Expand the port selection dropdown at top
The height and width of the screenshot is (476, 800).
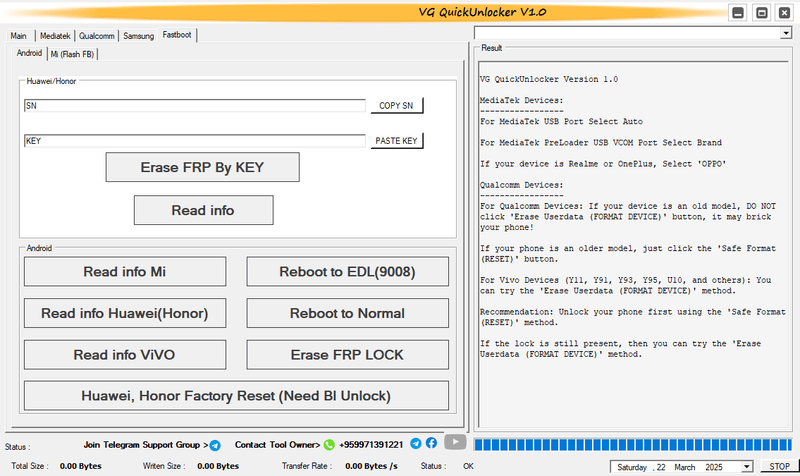pyautogui.click(x=786, y=33)
